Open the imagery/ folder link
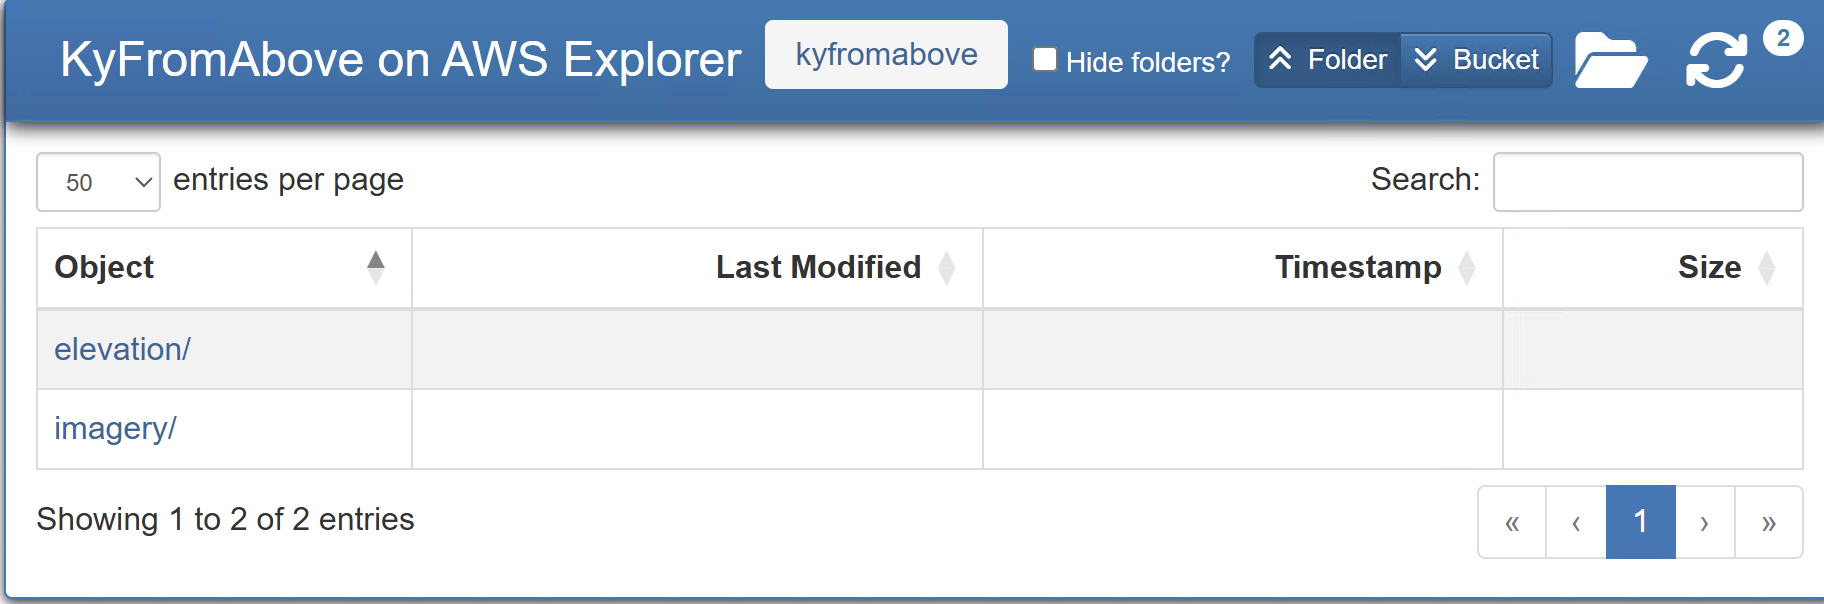This screenshot has height=604, width=1824. coord(115,428)
